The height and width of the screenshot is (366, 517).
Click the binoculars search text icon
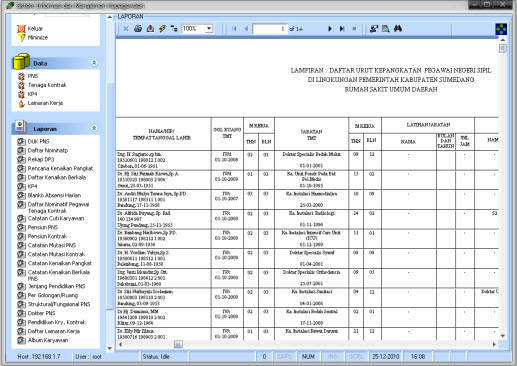pyautogui.click(x=398, y=29)
